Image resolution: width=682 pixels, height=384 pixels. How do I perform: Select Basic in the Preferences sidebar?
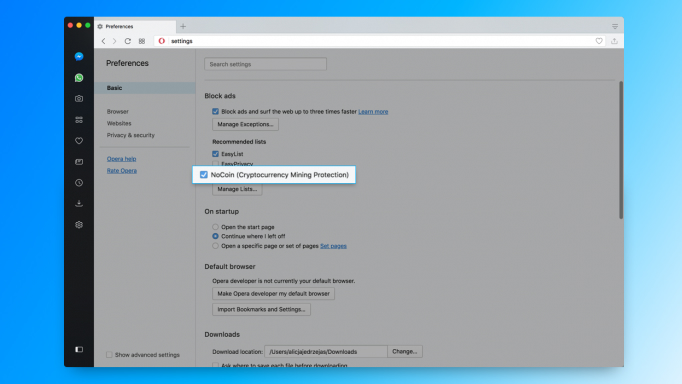coord(144,88)
